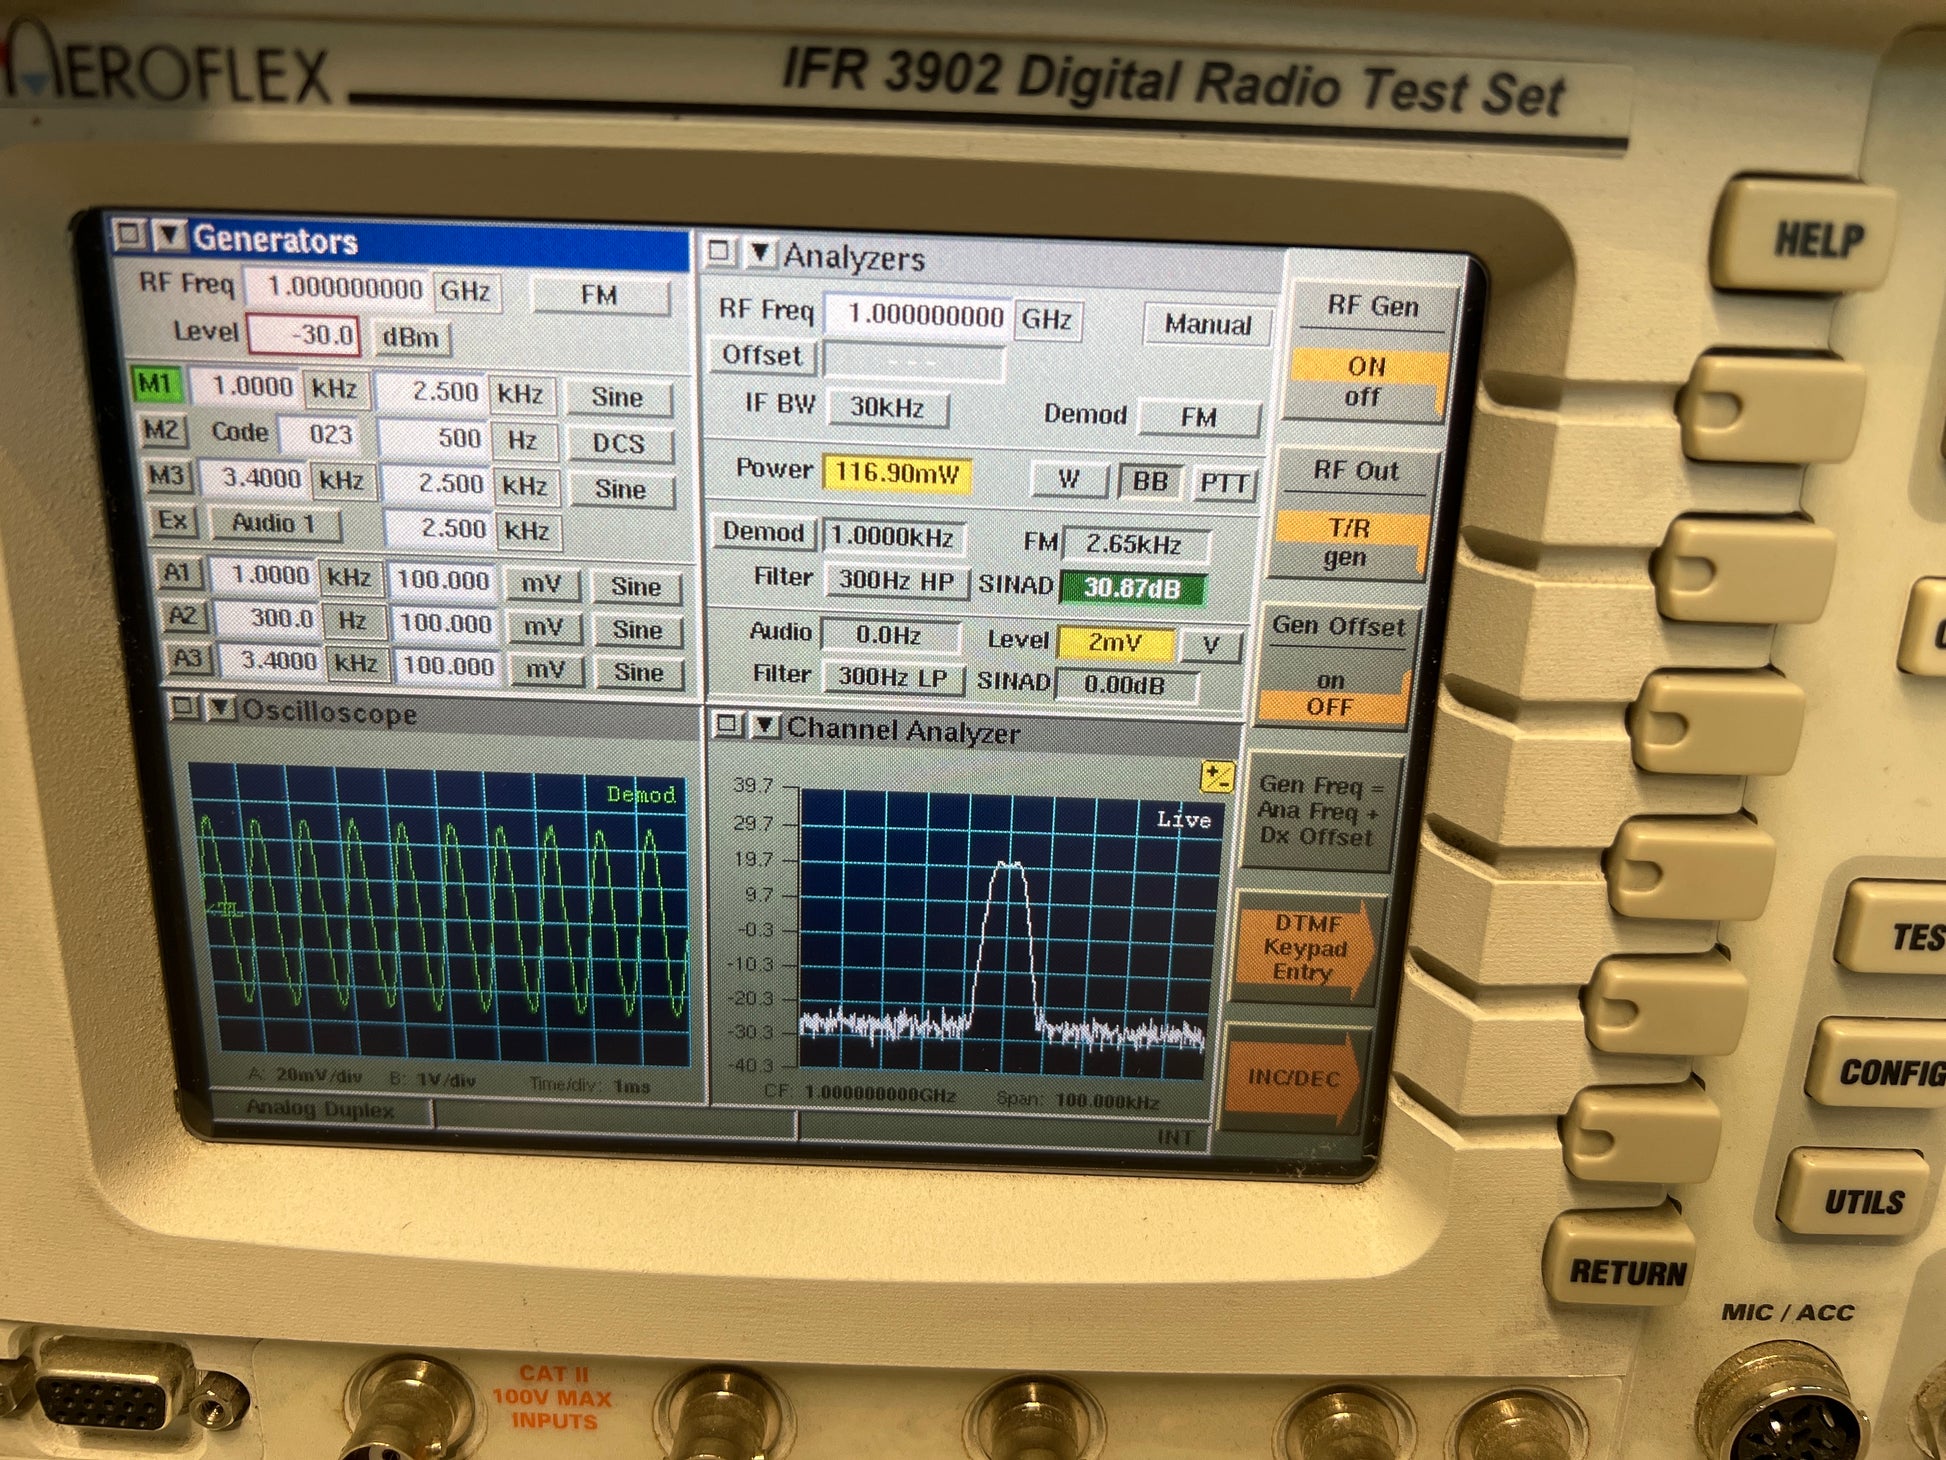The image size is (1946, 1460).
Task: Select the PTT option beside Power
Action: [1223, 484]
